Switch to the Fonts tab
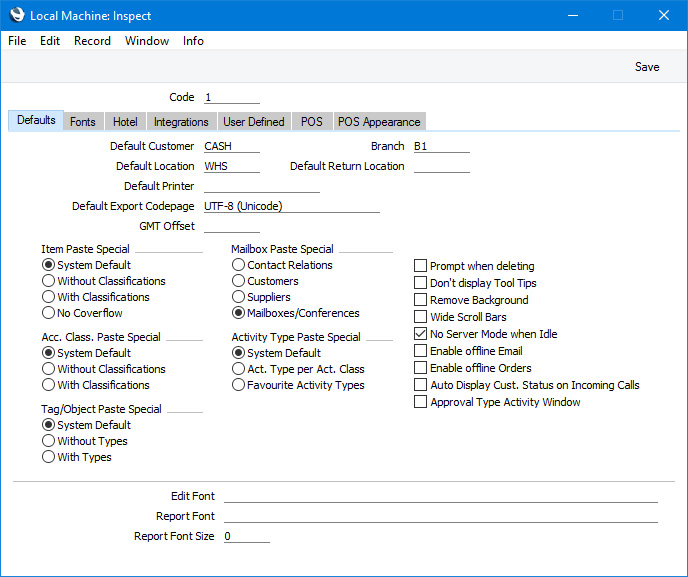This screenshot has height=577, width=688. 83,122
